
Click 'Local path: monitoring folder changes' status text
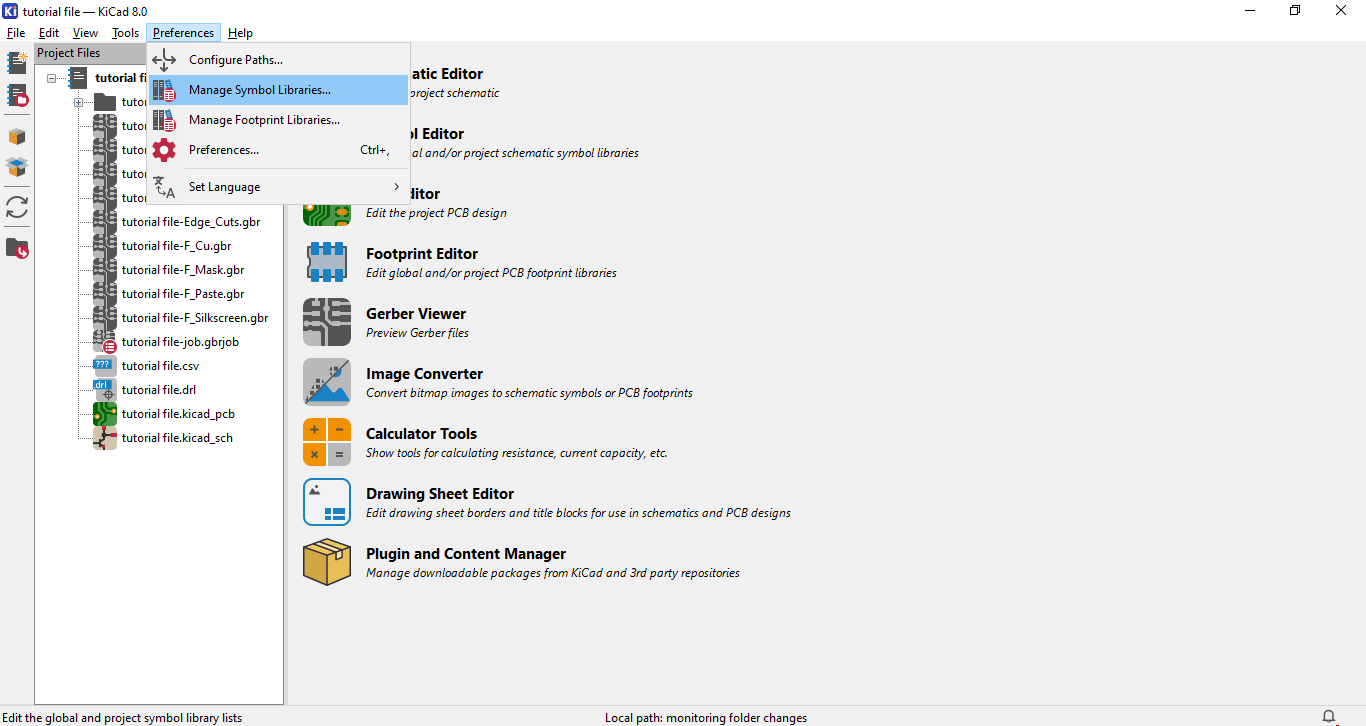click(x=706, y=718)
